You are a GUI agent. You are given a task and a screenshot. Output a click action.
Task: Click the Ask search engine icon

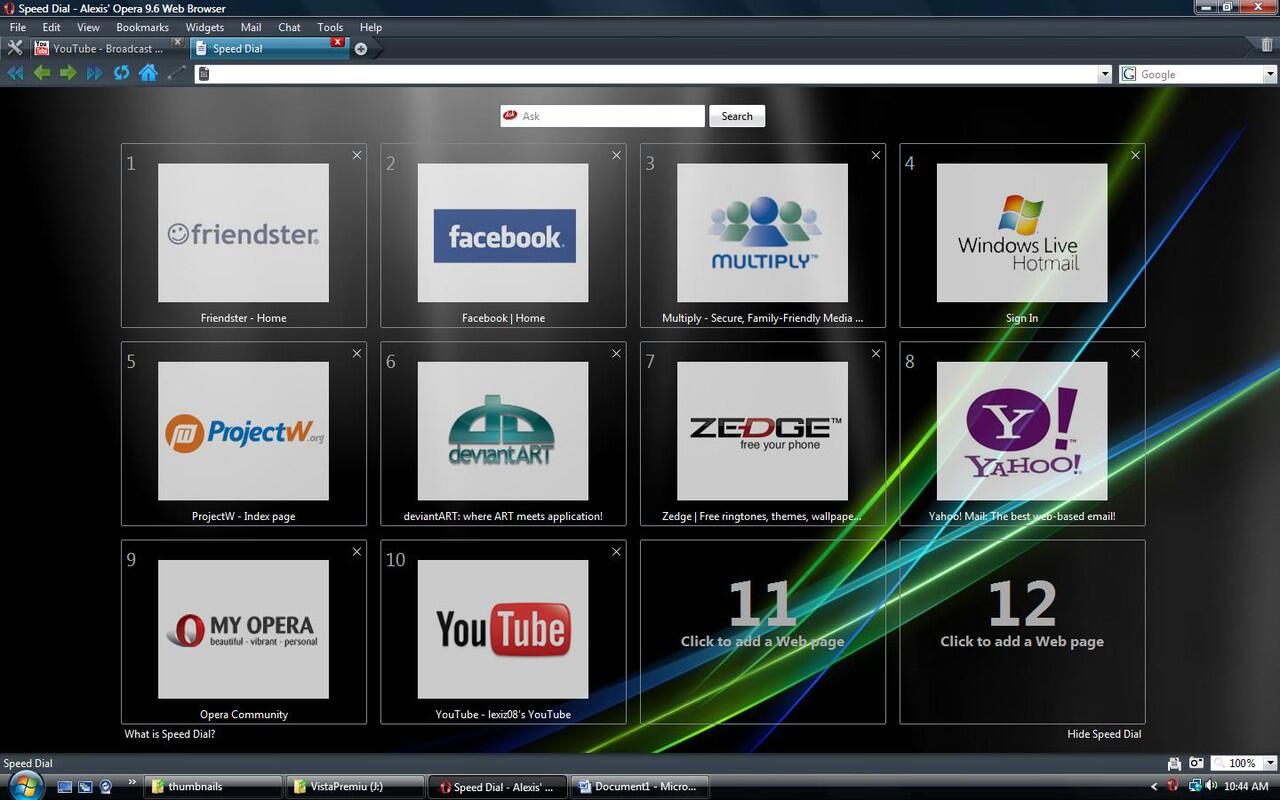pos(510,116)
